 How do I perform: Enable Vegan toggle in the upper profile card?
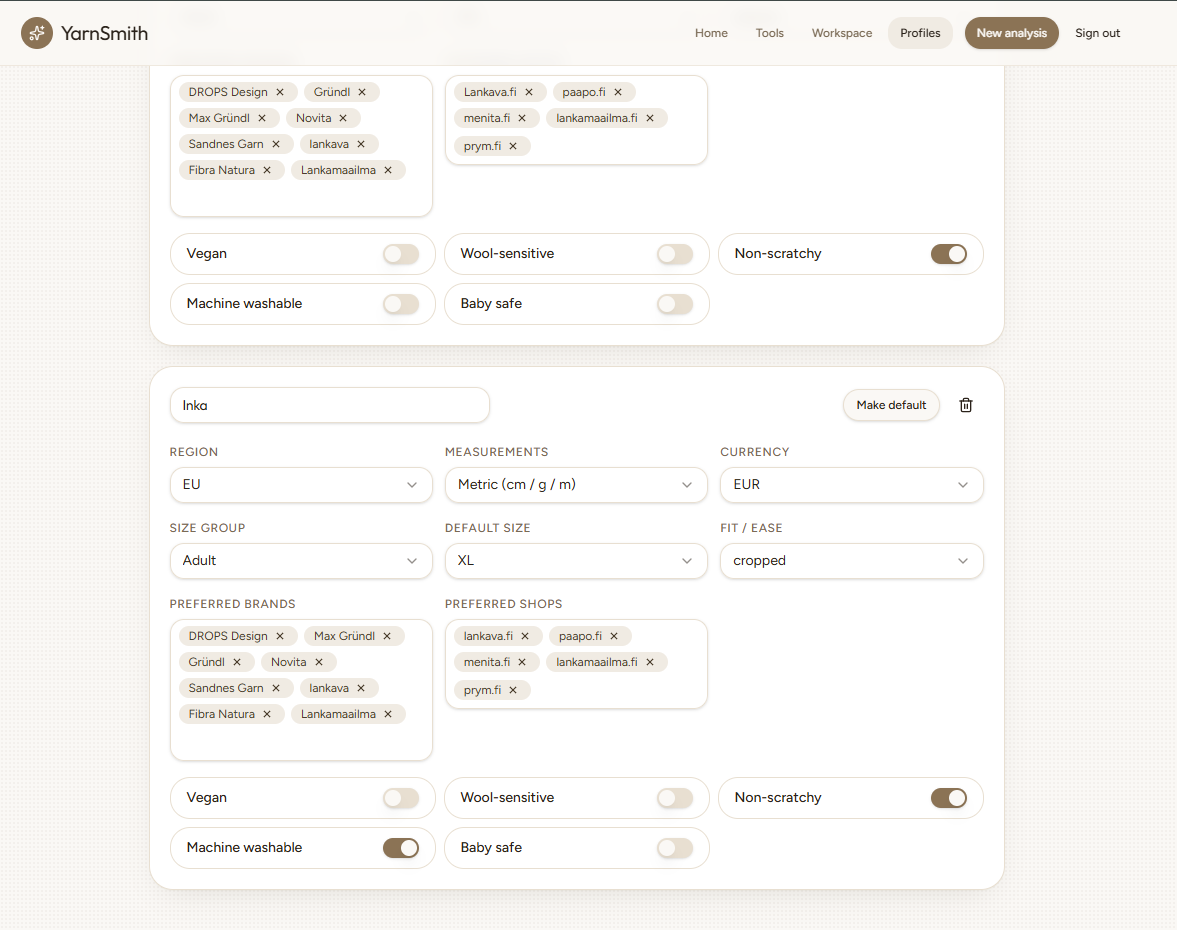401,254
